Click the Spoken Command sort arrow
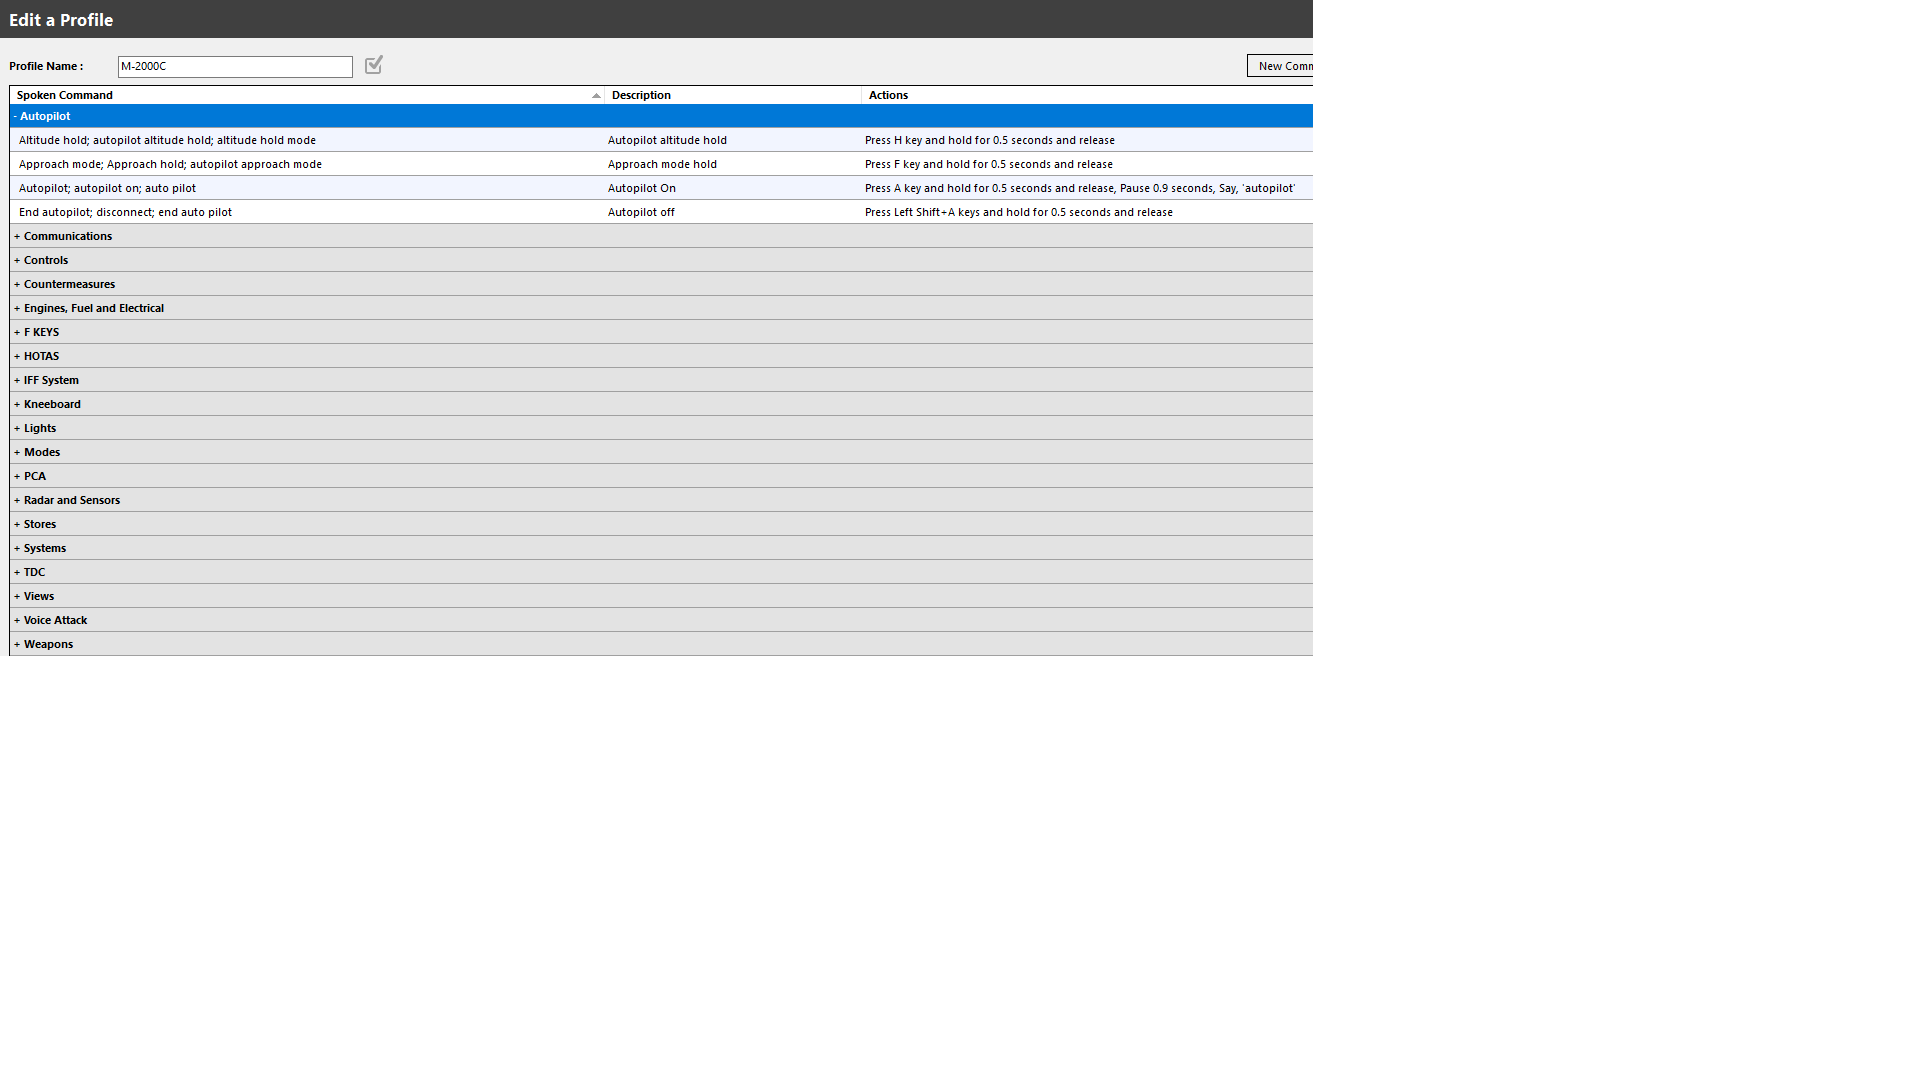Screen dimensions: 1920x1080 pyautogui.click(x=596, y=96)
